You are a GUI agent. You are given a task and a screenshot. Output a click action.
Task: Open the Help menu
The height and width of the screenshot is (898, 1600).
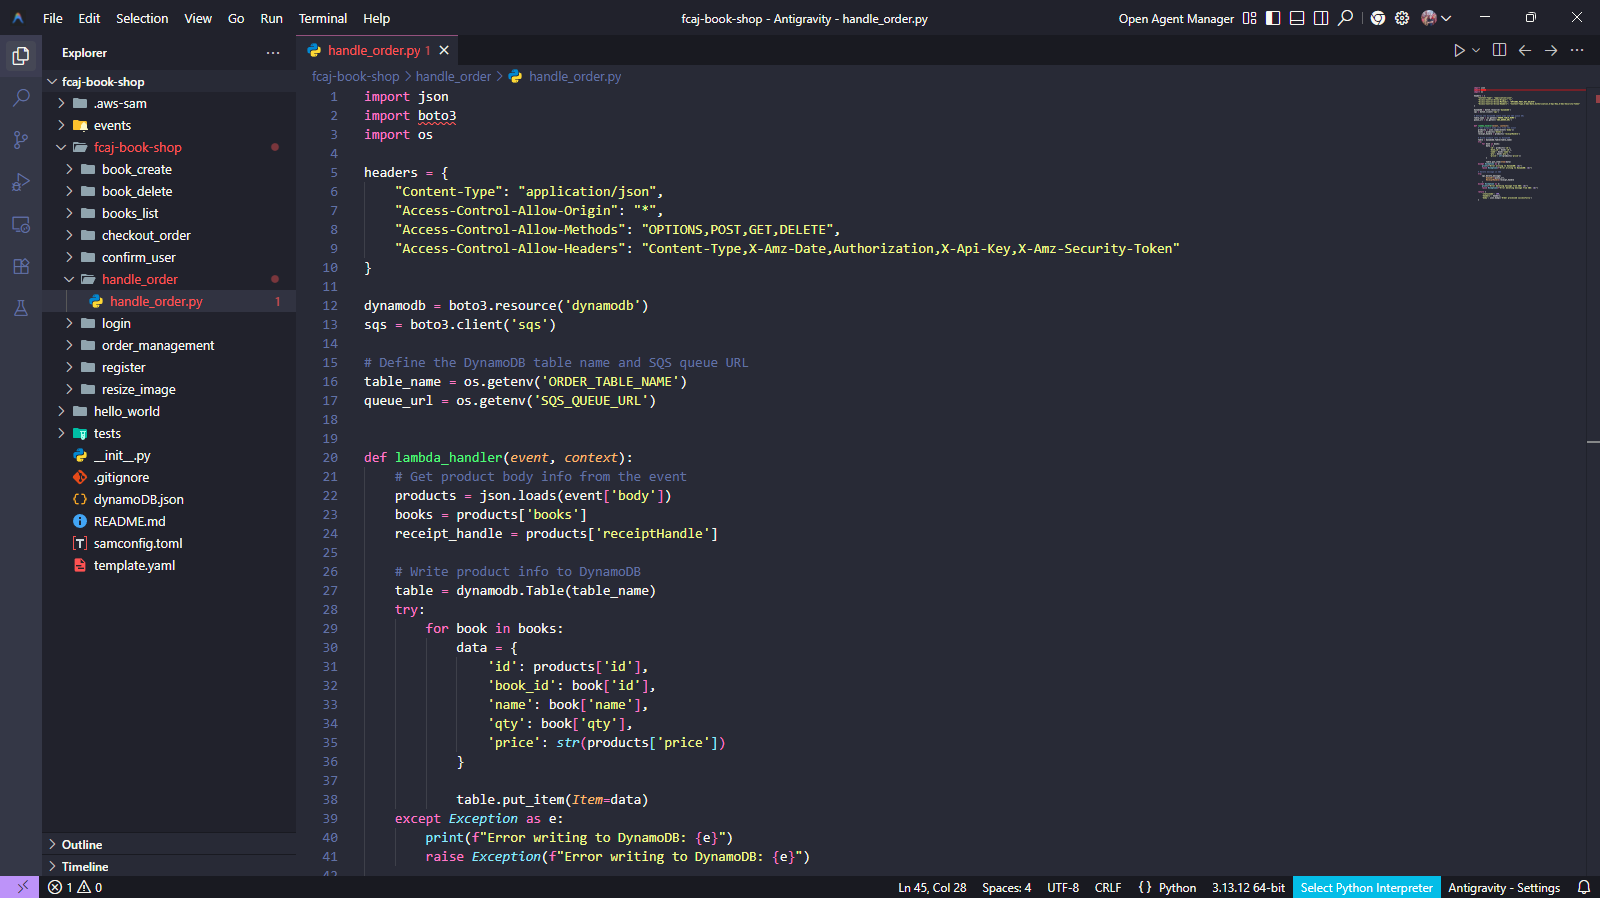click(377, 18)
